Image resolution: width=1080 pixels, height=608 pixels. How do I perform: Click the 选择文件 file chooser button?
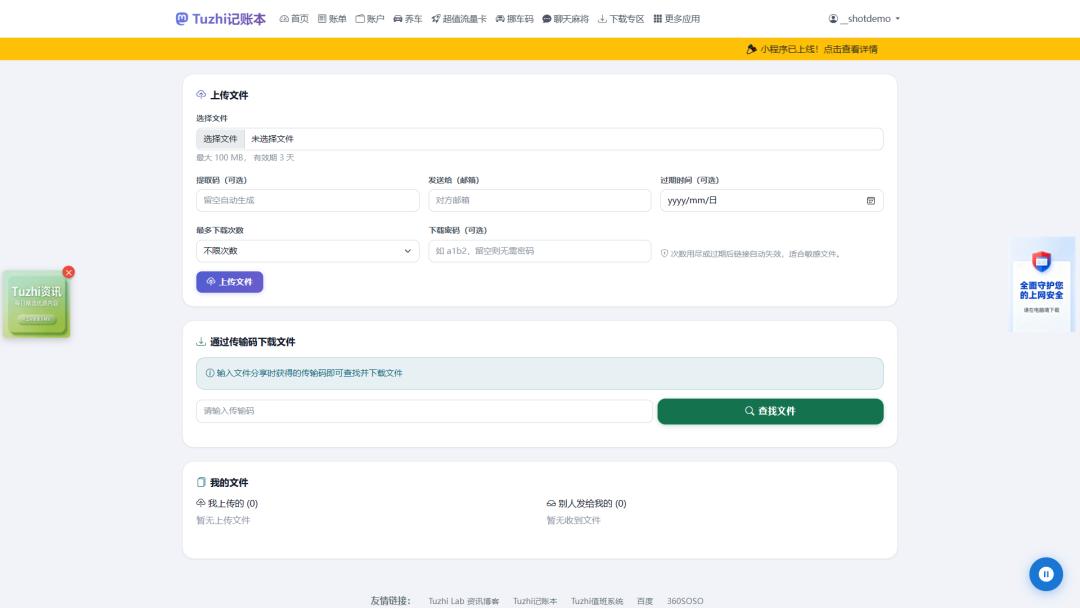[x=220, y=139]
